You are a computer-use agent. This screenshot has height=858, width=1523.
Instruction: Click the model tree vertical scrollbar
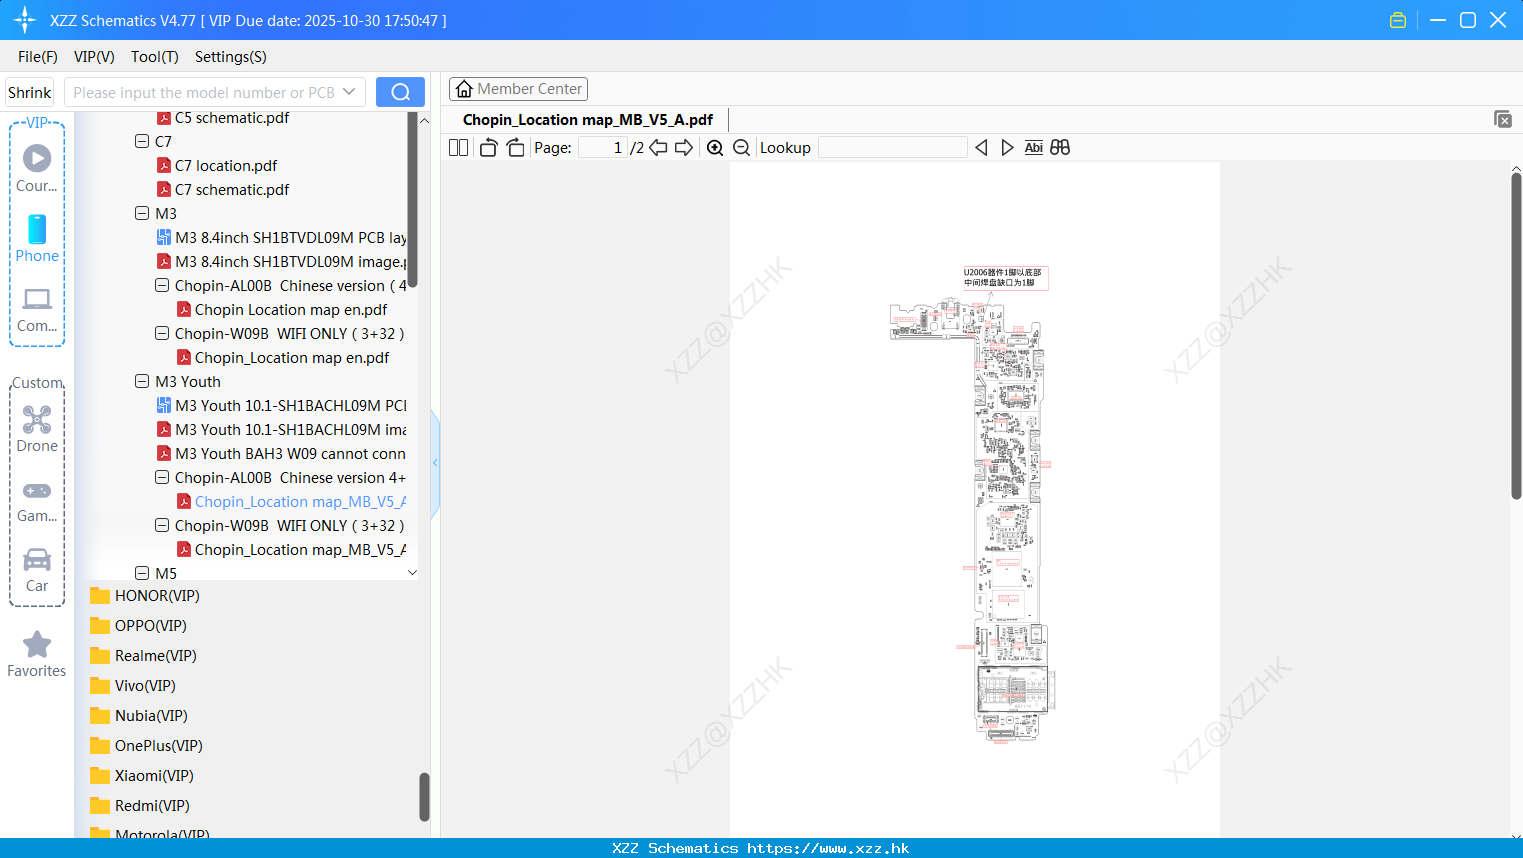click(x=412, y=200)
